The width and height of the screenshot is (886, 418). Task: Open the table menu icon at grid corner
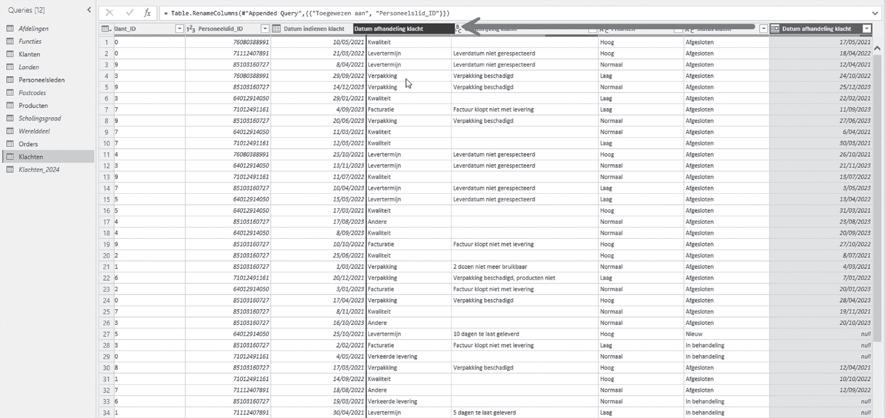[x=106, y=28]
